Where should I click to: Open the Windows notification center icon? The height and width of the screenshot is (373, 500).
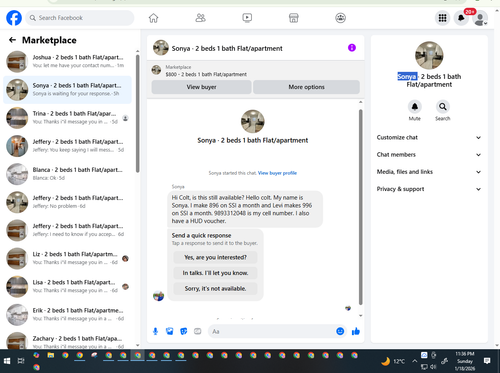click(487, 361)
